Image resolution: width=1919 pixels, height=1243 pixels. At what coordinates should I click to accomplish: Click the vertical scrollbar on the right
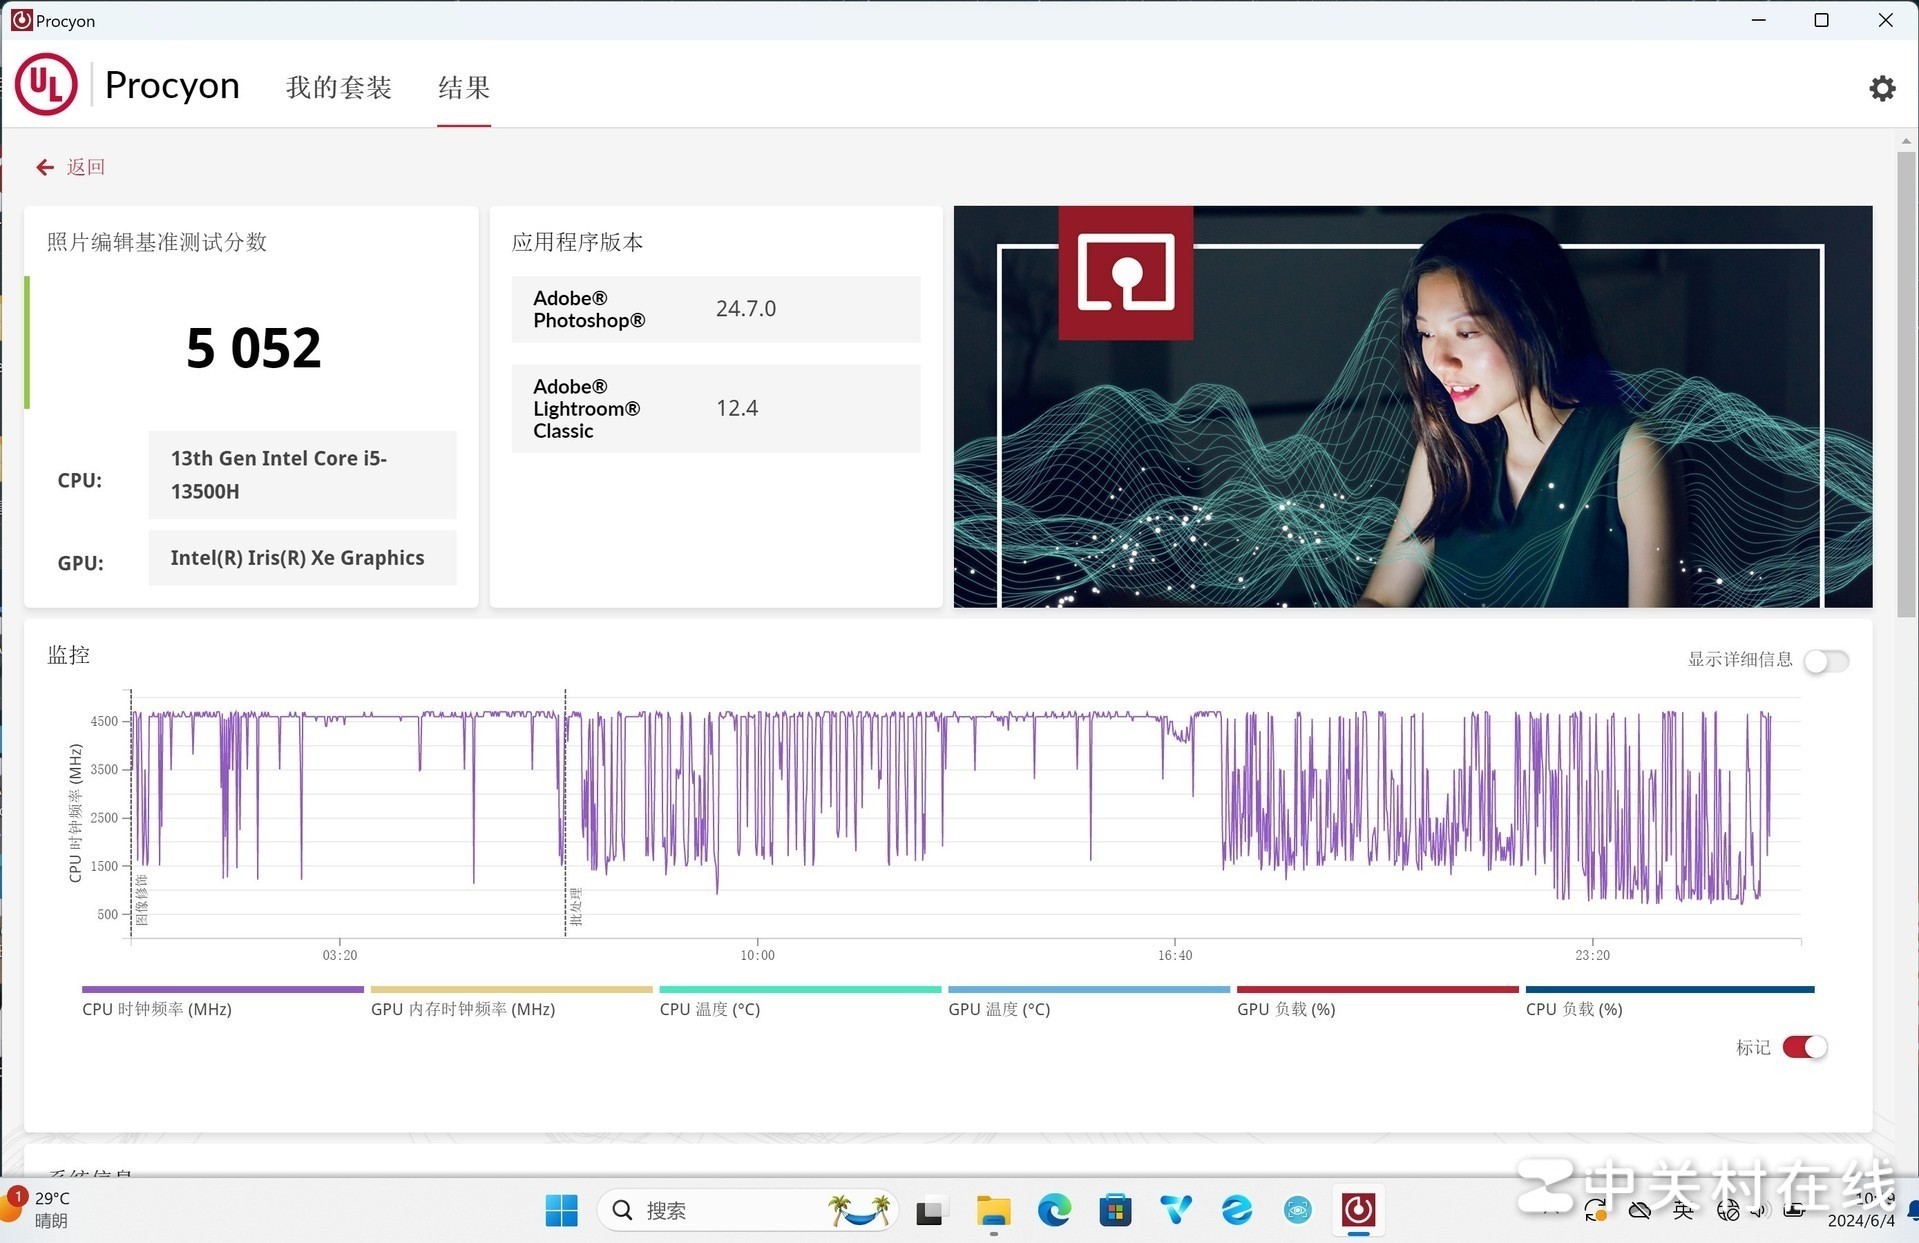1906,400
